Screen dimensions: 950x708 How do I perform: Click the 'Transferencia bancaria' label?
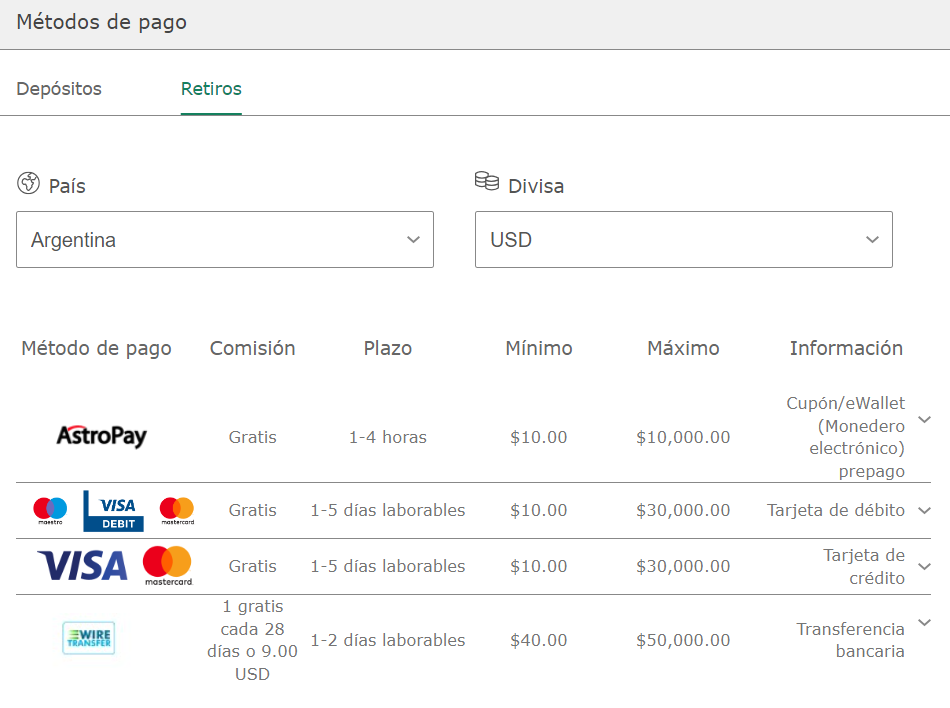point(851,640)
